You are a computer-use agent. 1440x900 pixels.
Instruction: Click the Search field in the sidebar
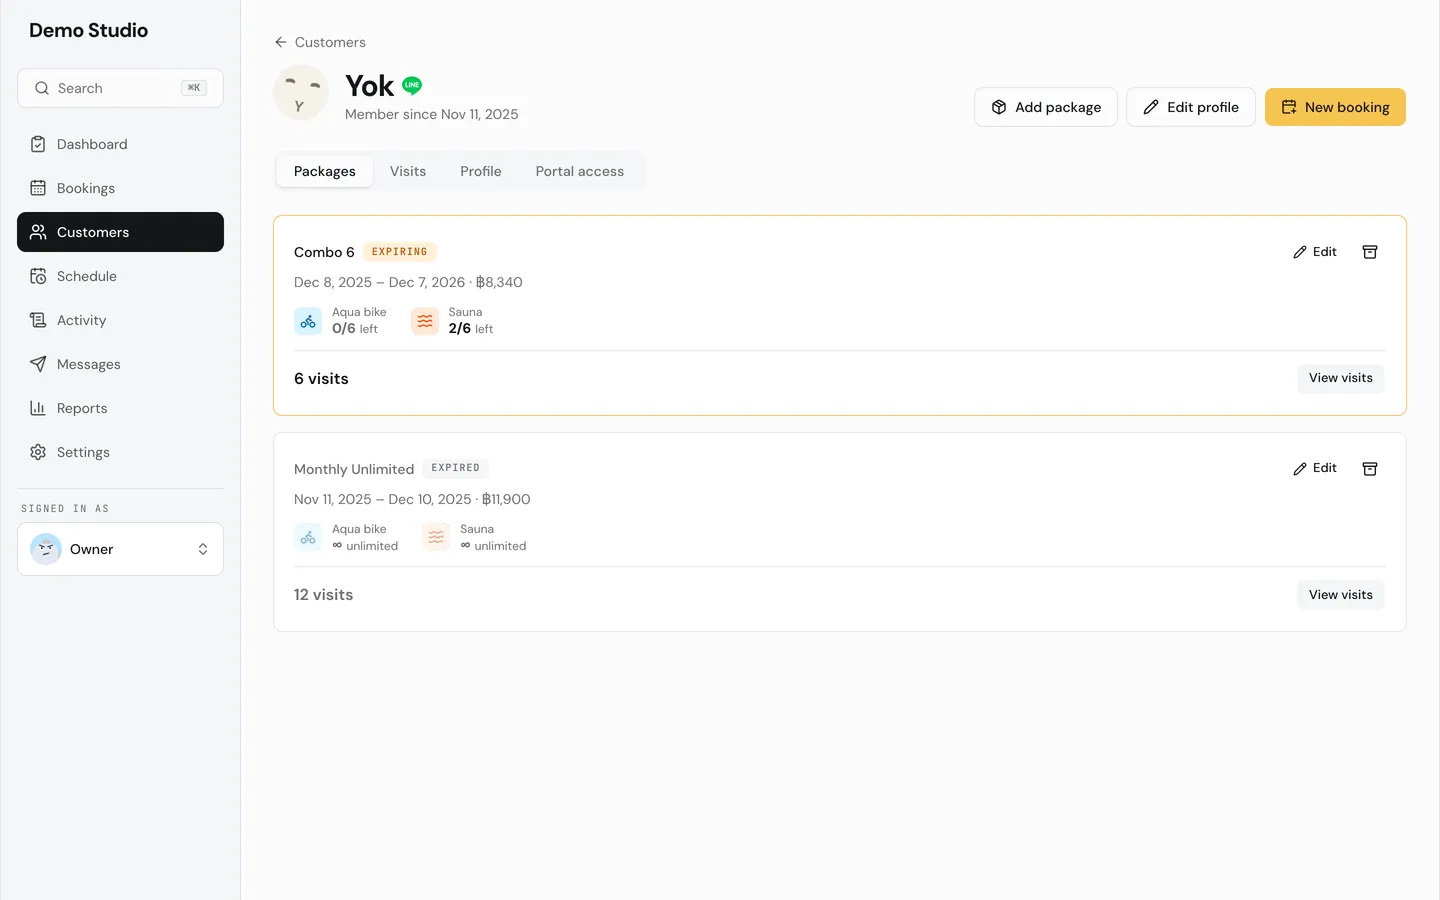(120, 88)
